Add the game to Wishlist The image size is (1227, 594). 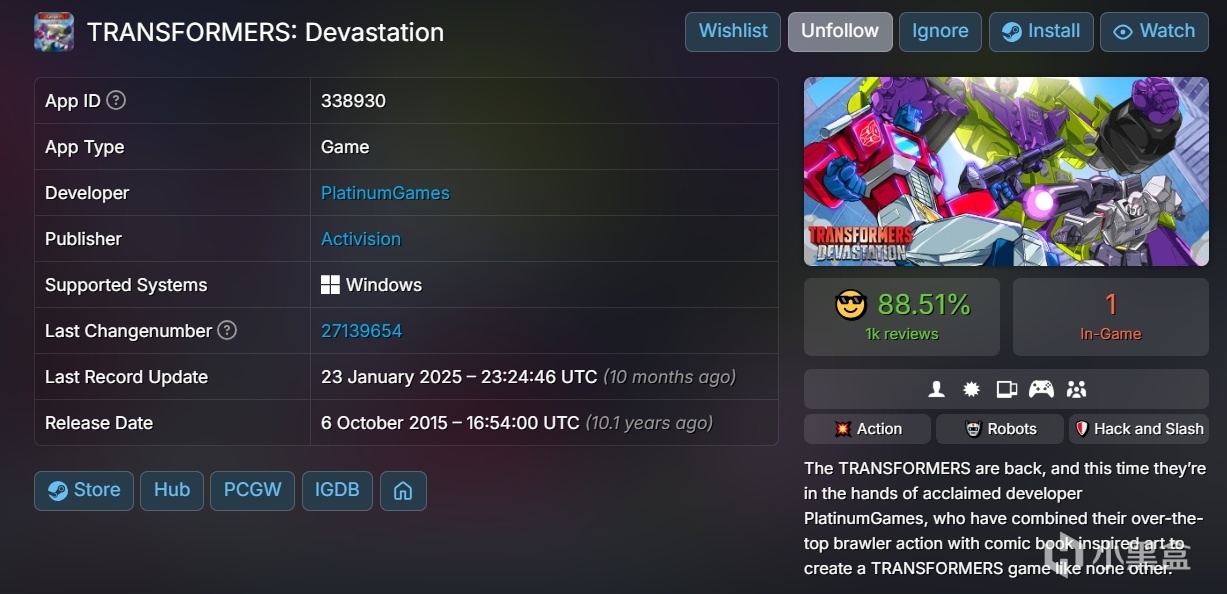pos(733,32)
